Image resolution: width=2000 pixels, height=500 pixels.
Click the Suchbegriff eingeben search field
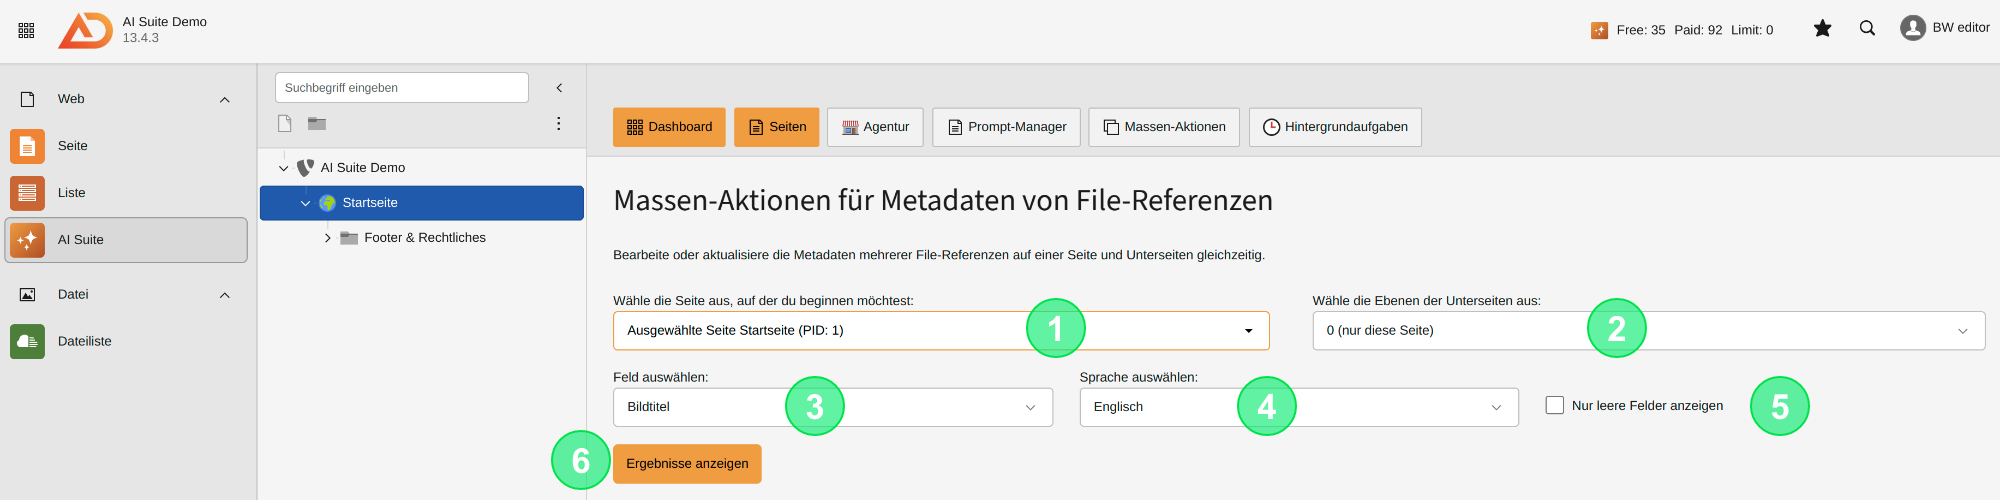click(402, 88)
